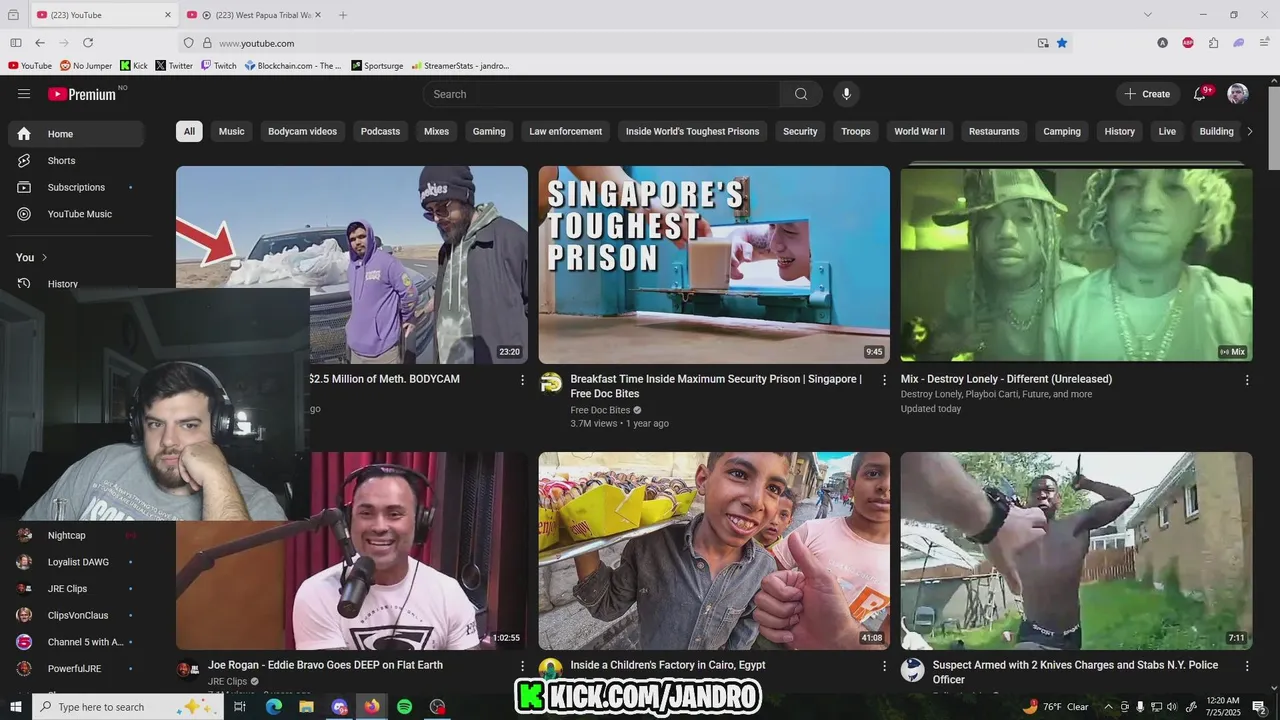Show more category chips with right arrow
1280x720 pixels.
coord(1249,131)
